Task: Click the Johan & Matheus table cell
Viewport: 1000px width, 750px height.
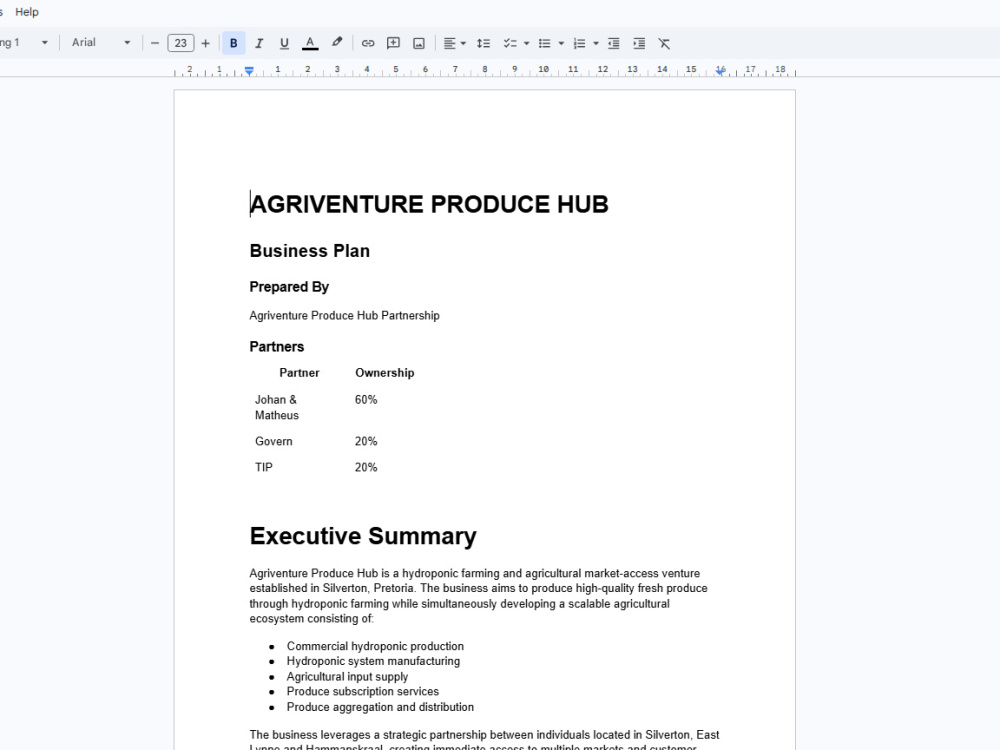Action: (x=277, y=408)
